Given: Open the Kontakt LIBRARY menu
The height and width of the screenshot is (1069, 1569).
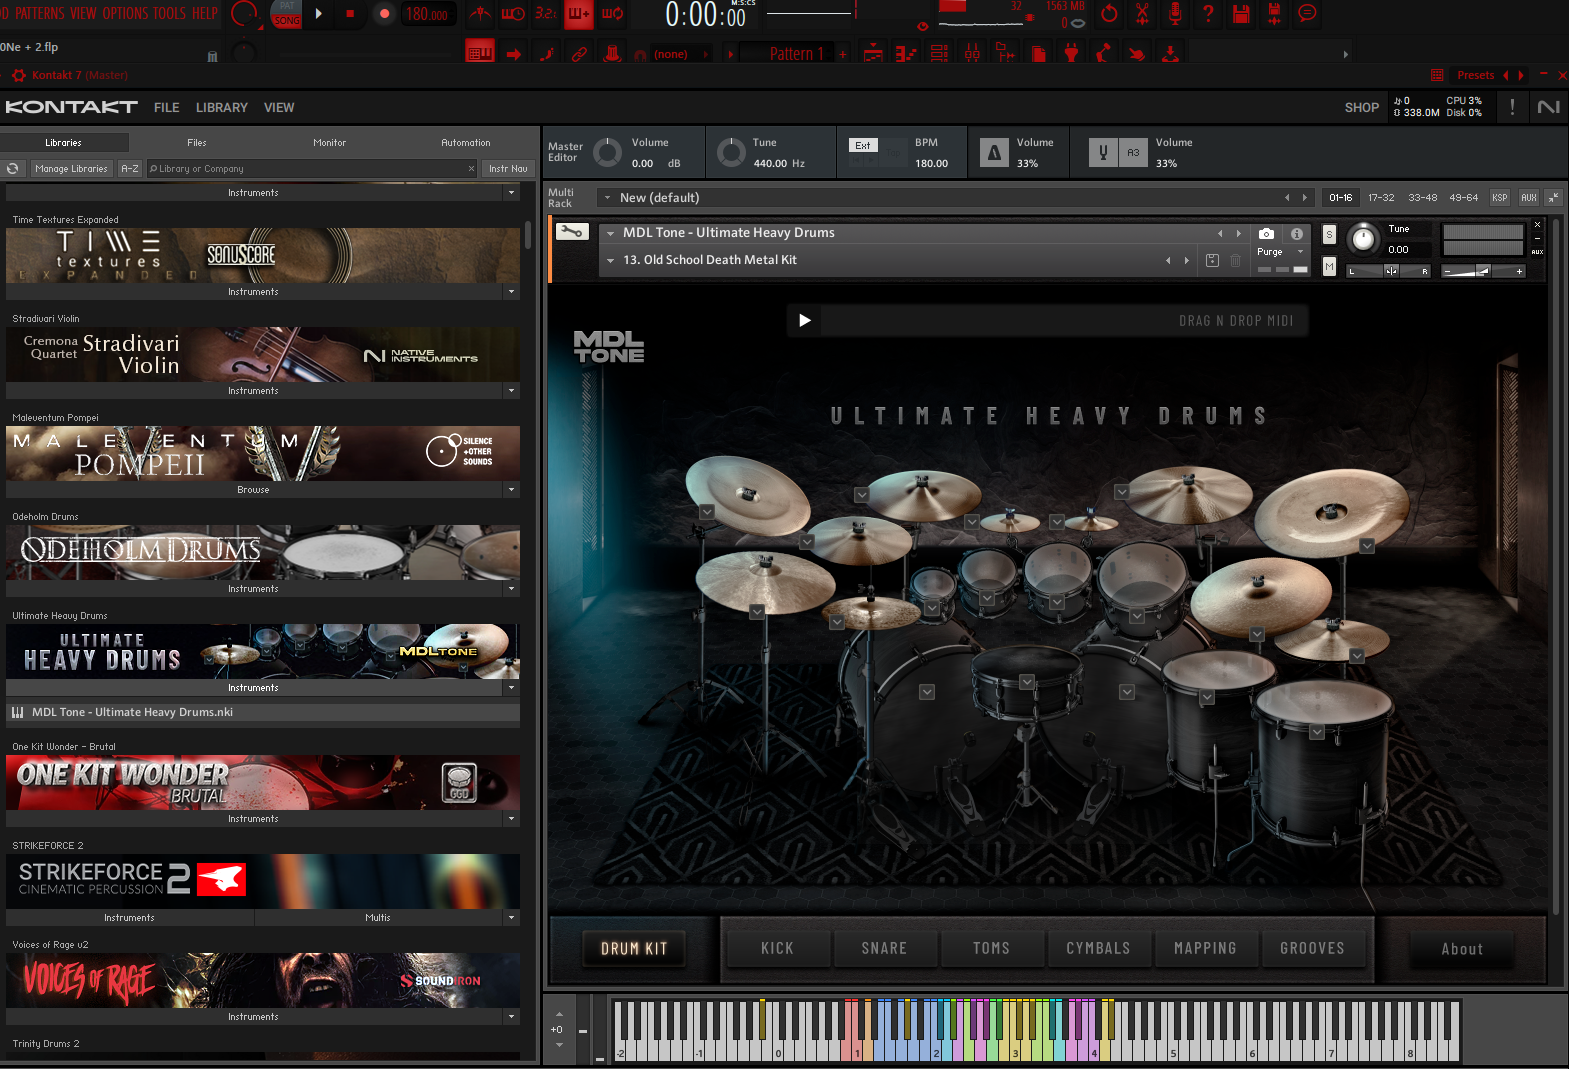Looking at the screenshot, I should point(221,107).
